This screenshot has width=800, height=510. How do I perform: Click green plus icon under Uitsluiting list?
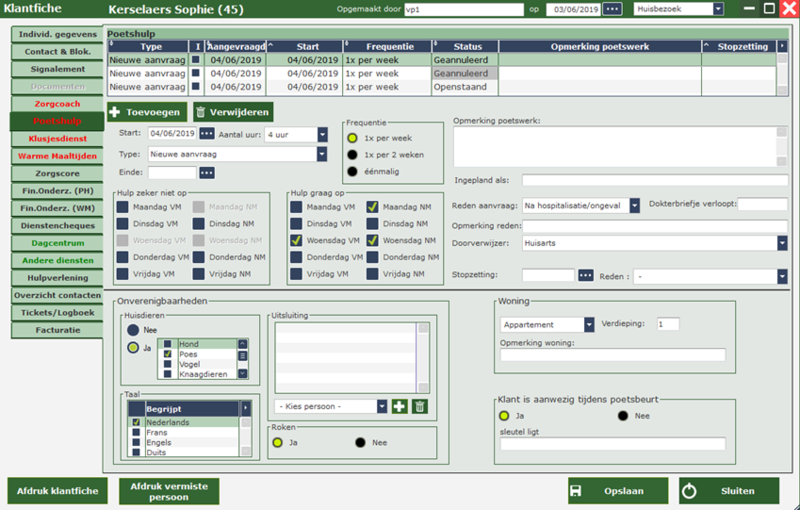tap(400, 406)
